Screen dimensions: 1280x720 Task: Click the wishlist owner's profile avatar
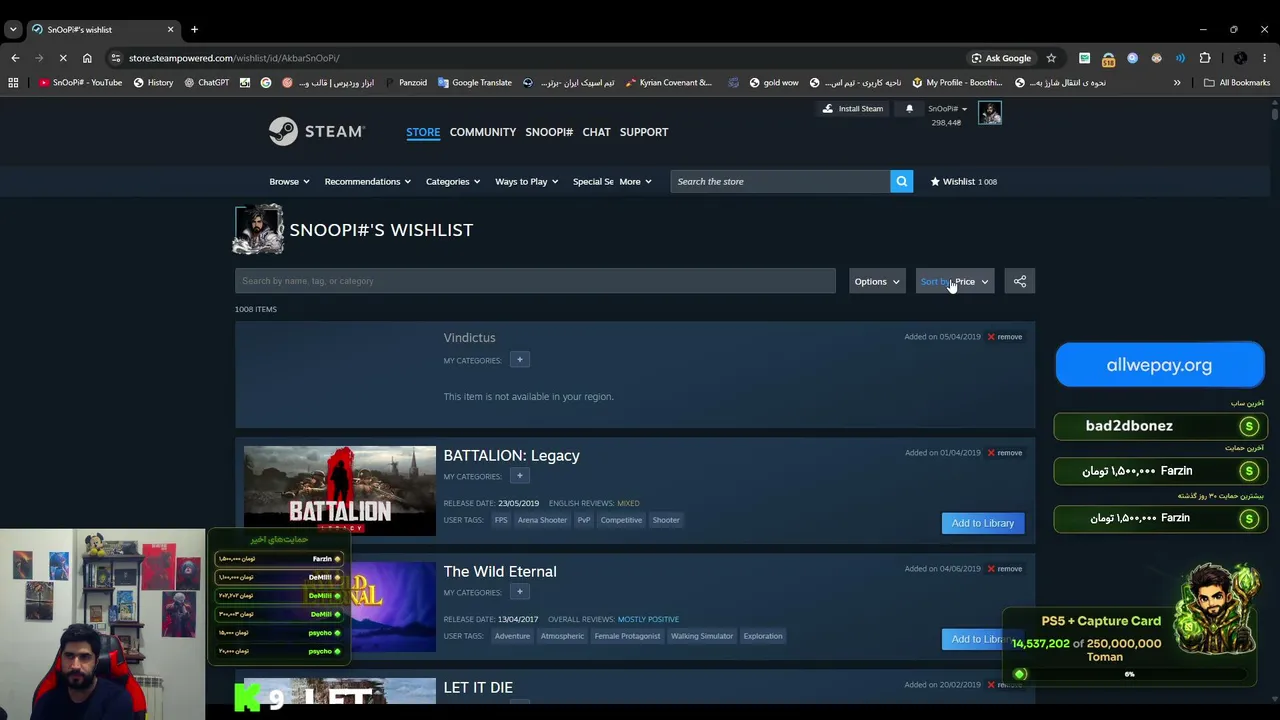tap(258, 230)
